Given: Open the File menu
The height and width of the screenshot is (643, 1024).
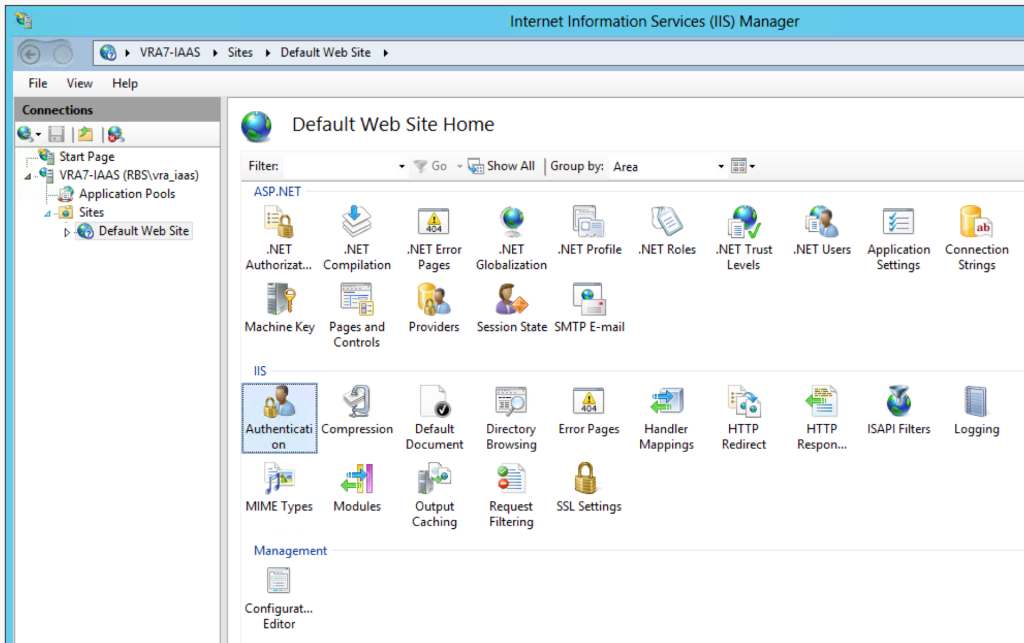Looking at the screenshot, I should (36, 83).
